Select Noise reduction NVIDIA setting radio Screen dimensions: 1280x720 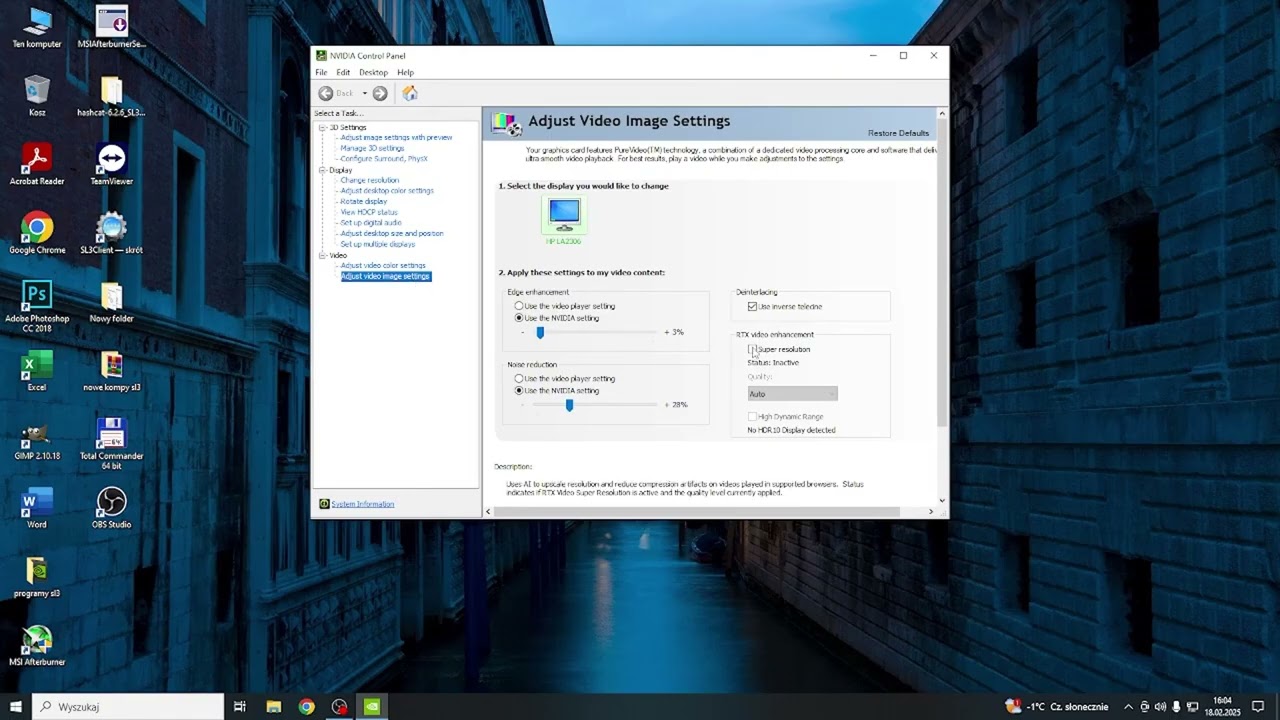coord(519,391)
